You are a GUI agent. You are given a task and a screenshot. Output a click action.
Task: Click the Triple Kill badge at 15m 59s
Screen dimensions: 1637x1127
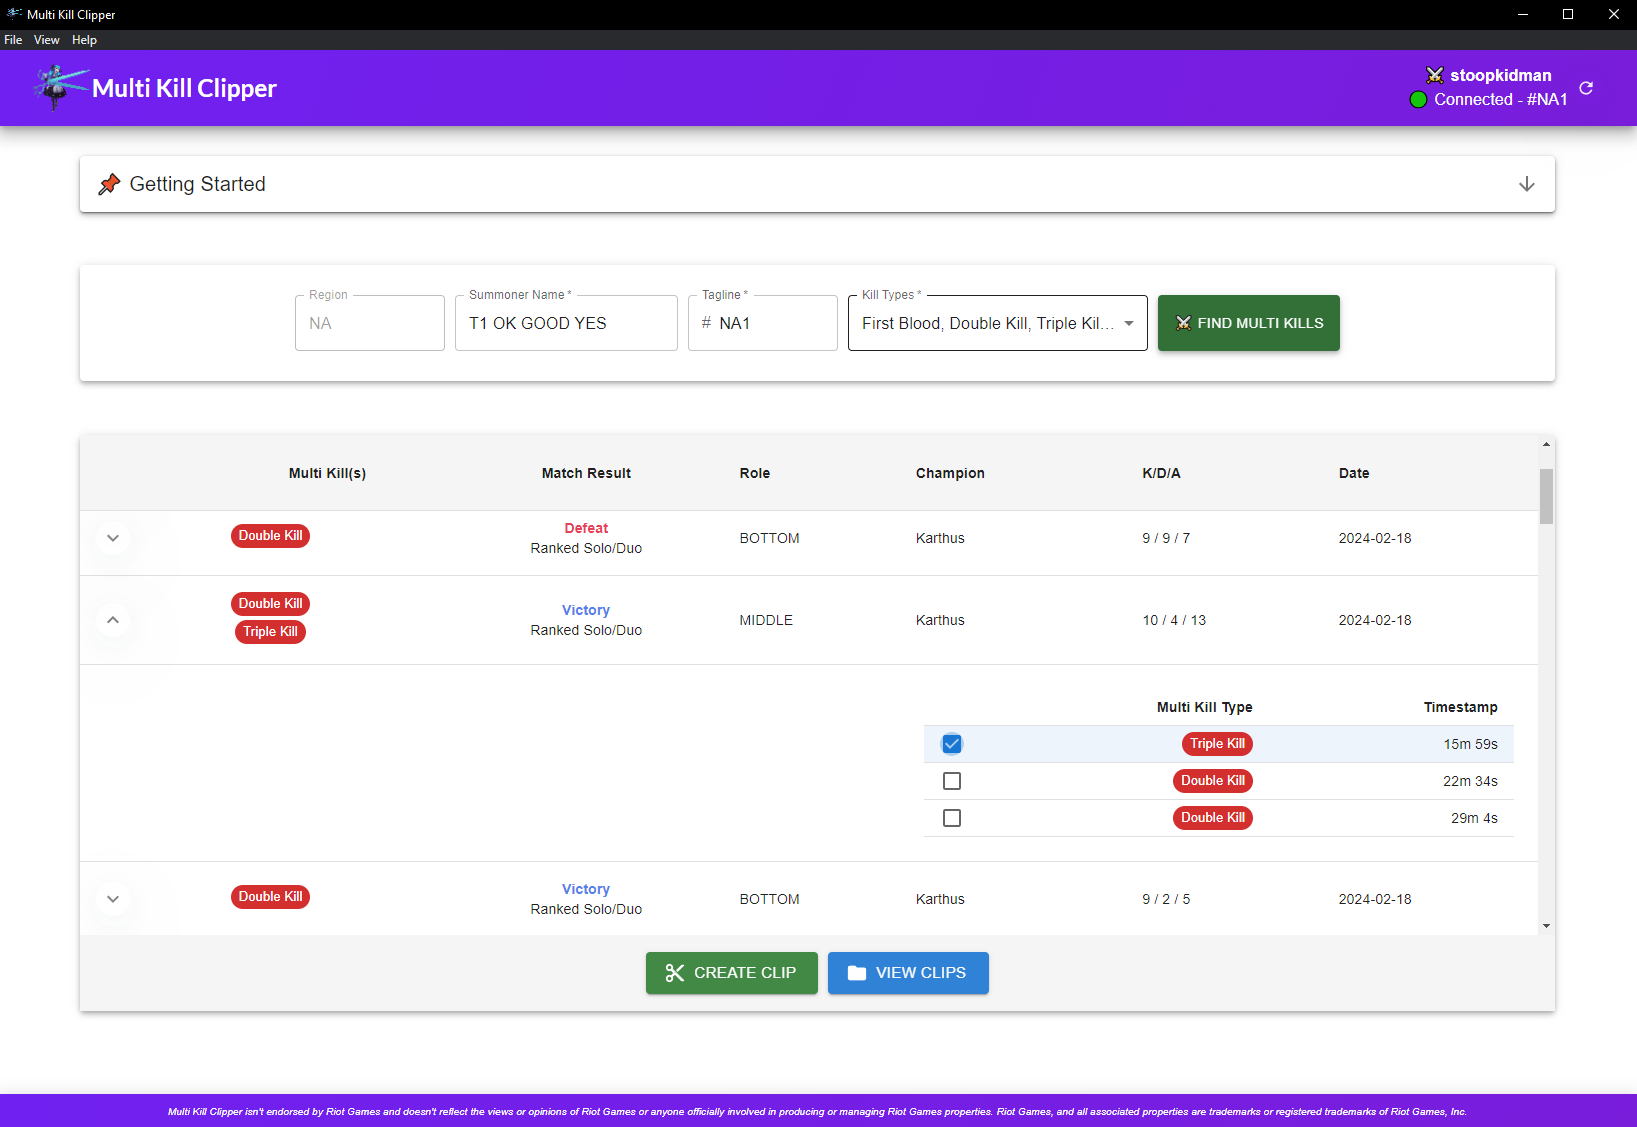tap(1217, 744)
